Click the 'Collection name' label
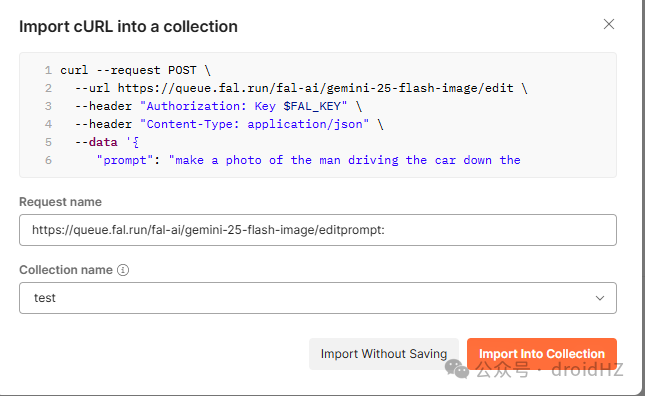 66,270
